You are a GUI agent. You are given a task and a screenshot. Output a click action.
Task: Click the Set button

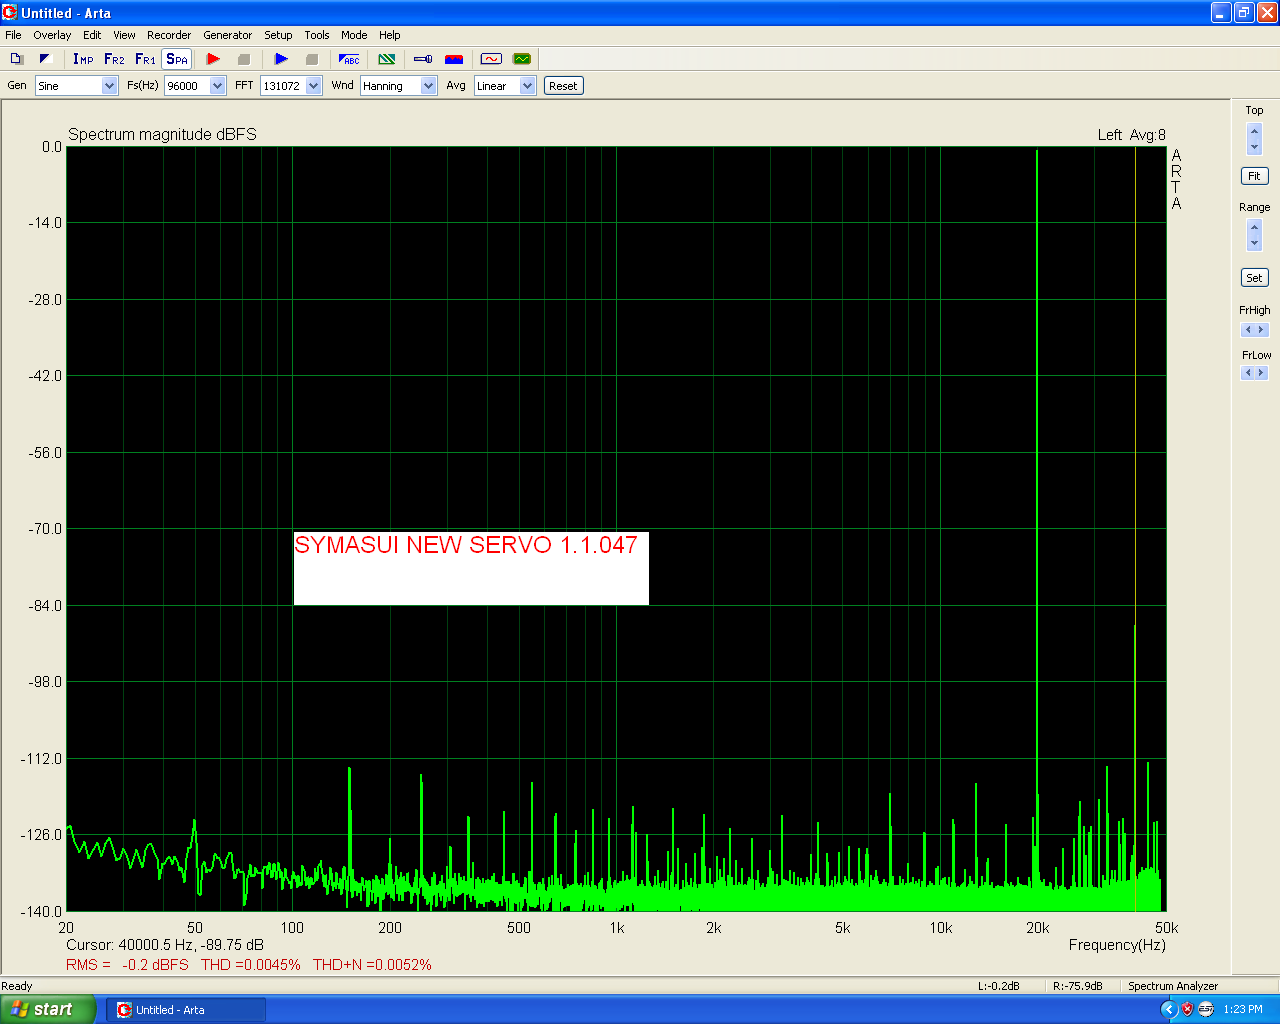tap(1254, 278)
